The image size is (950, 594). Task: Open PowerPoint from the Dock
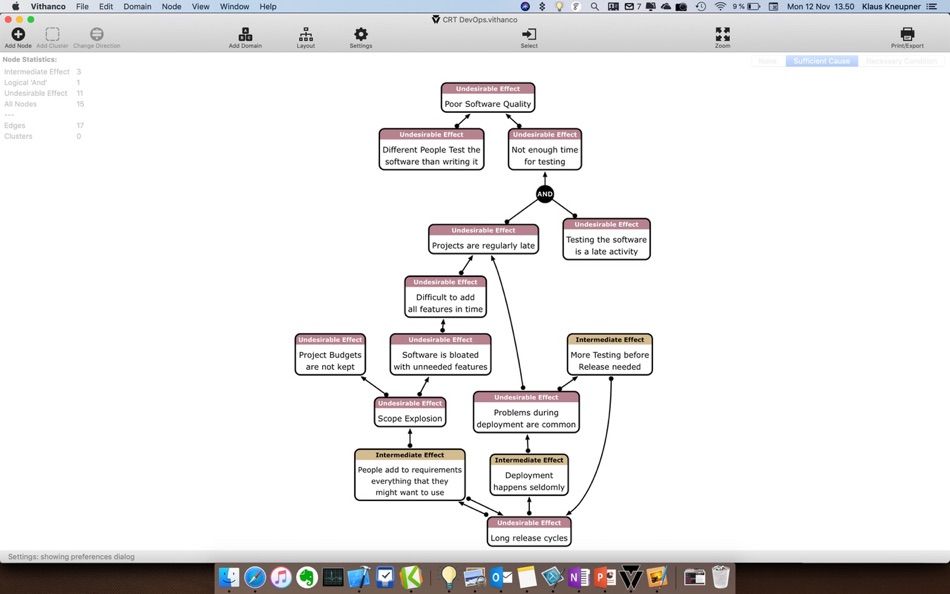[x=604, y=578]
